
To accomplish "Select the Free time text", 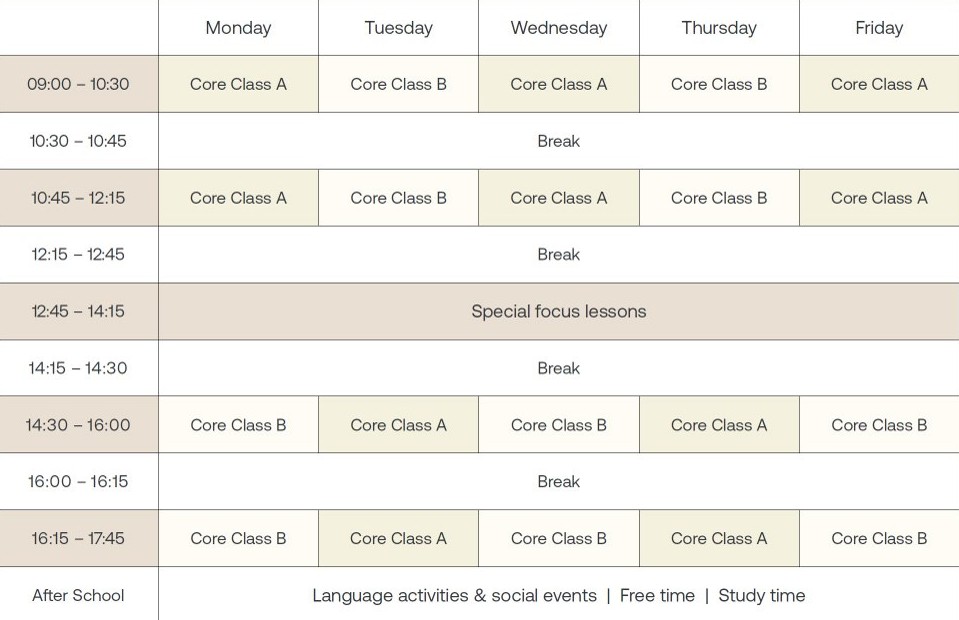I will click(657, 595).
